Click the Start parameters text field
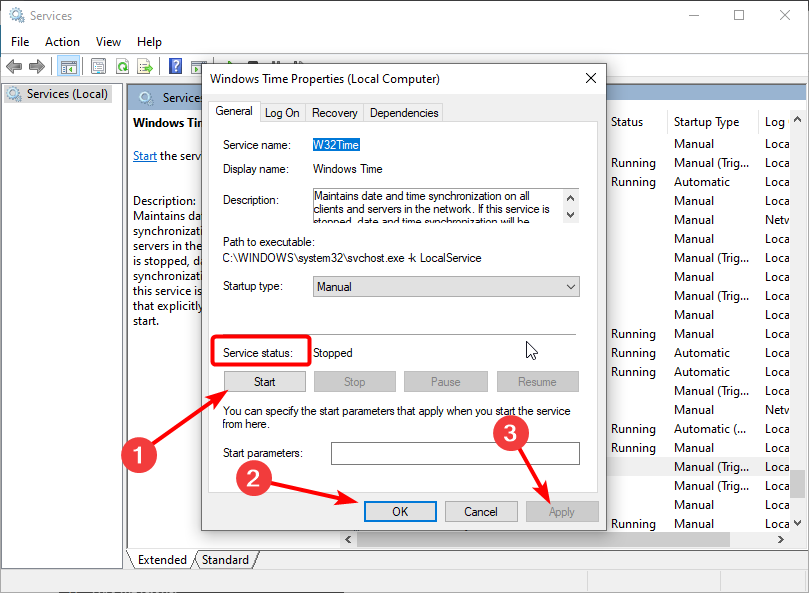This screenshot has height=593, width=809. coord(455,453)
